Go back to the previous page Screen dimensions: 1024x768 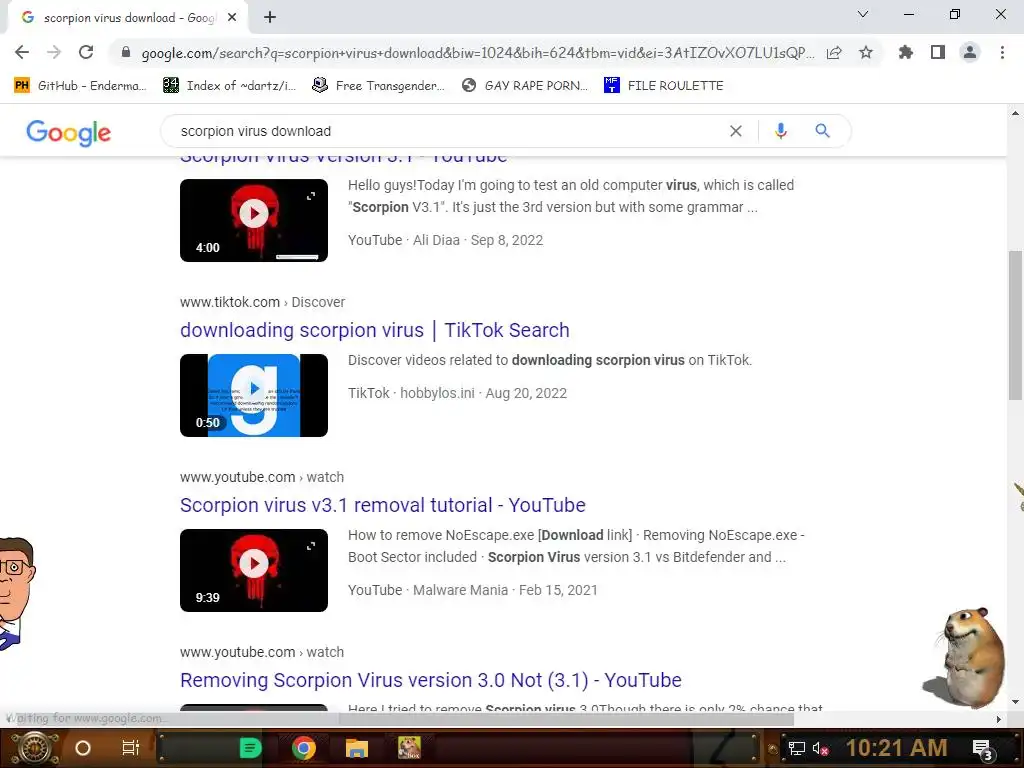pos(22,52)
